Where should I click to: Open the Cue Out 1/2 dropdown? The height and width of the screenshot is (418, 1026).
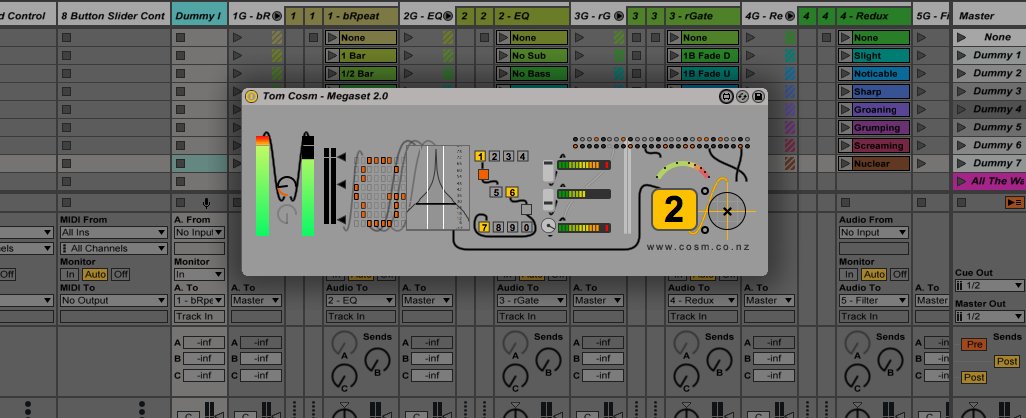pyautogui.click(x=989, y=286)
